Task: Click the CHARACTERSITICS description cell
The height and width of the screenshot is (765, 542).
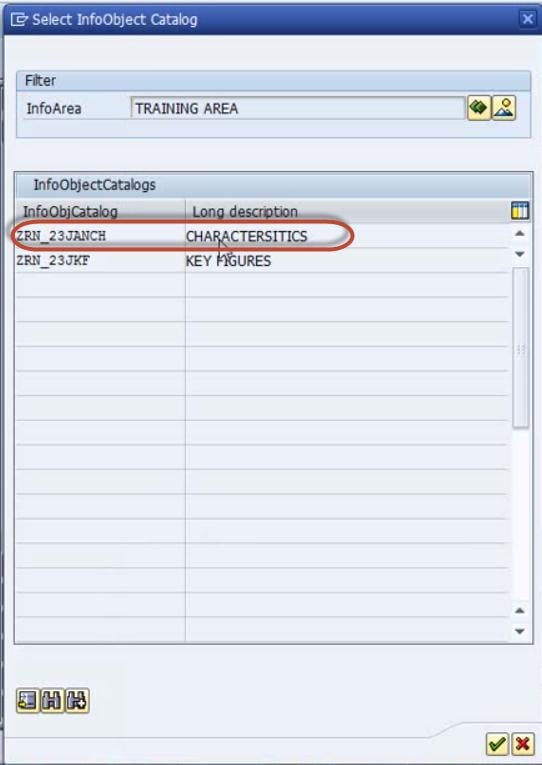Action: coord(347,236)
